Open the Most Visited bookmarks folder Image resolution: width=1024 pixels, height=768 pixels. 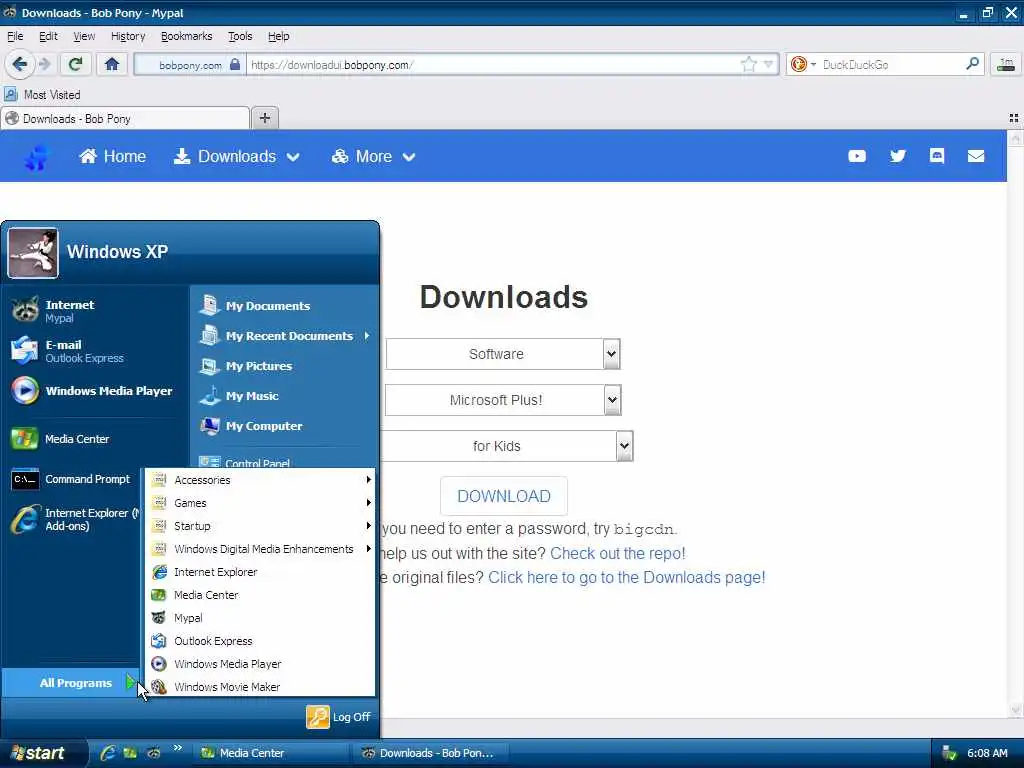click(42, 95)
